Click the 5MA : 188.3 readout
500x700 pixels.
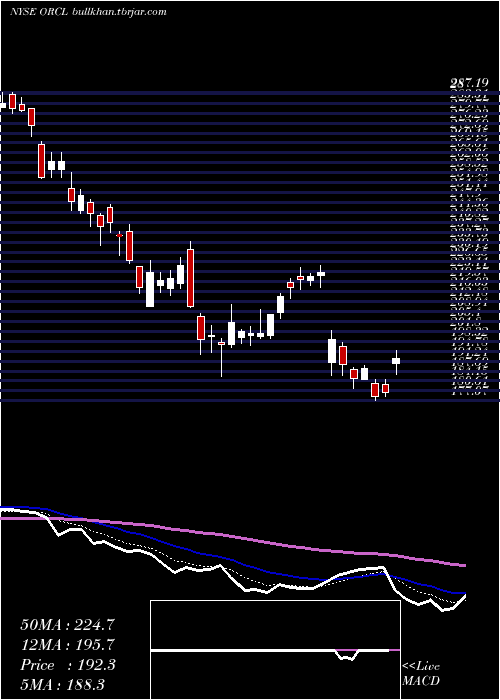click(62, 684)
